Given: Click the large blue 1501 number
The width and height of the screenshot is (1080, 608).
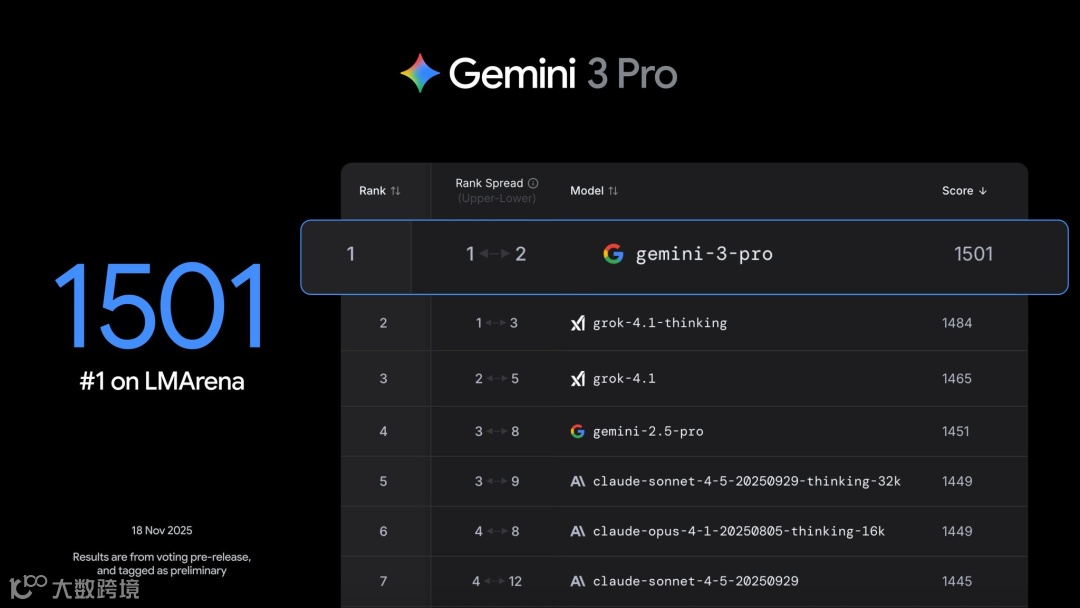Looking at the screenshot, I should click(159, 305).
